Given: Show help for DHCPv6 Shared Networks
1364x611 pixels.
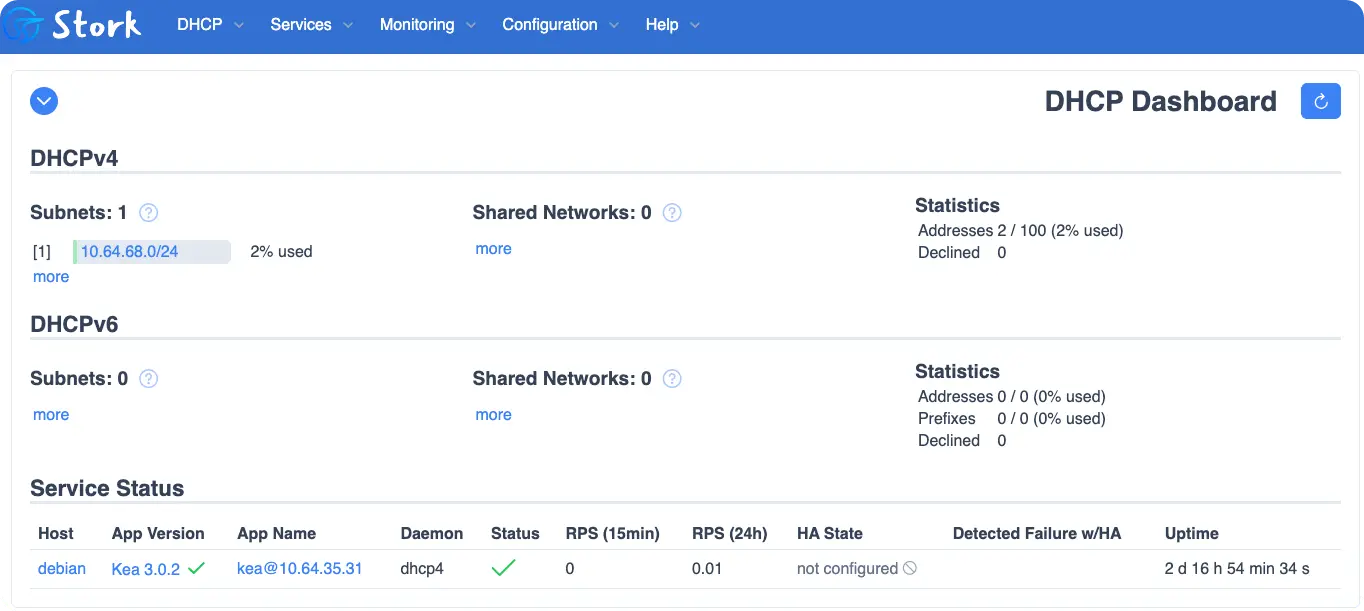Looking at the screenshot, I should 672,379.
